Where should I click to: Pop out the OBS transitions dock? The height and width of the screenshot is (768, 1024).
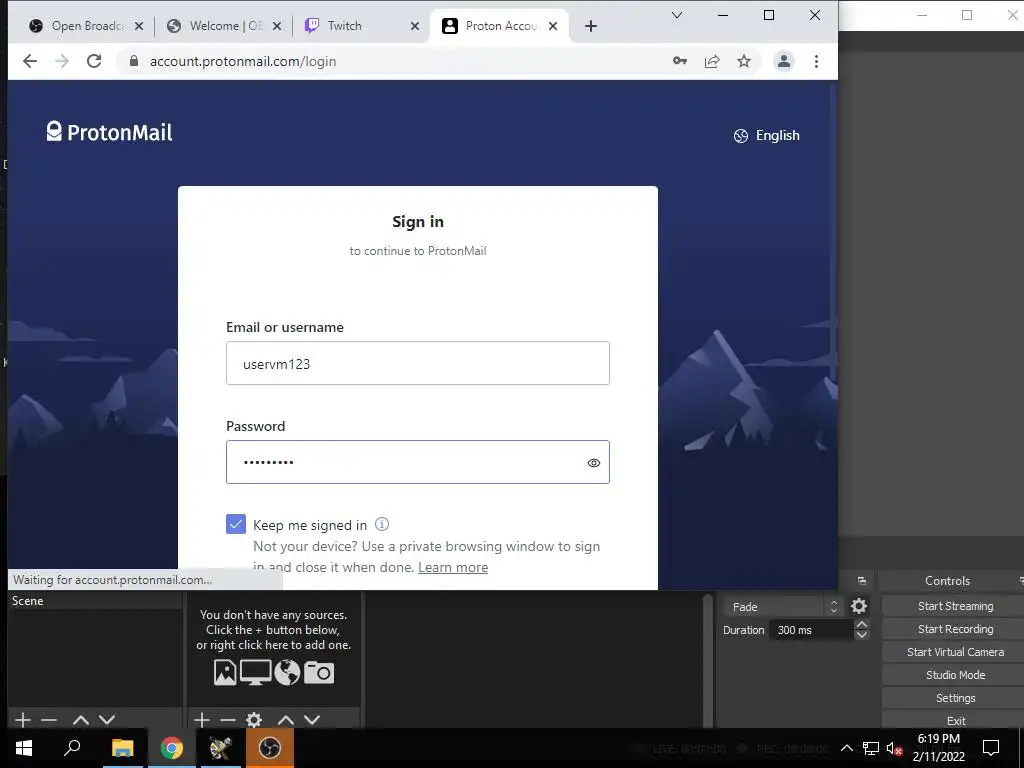click(x=861, y=581)
